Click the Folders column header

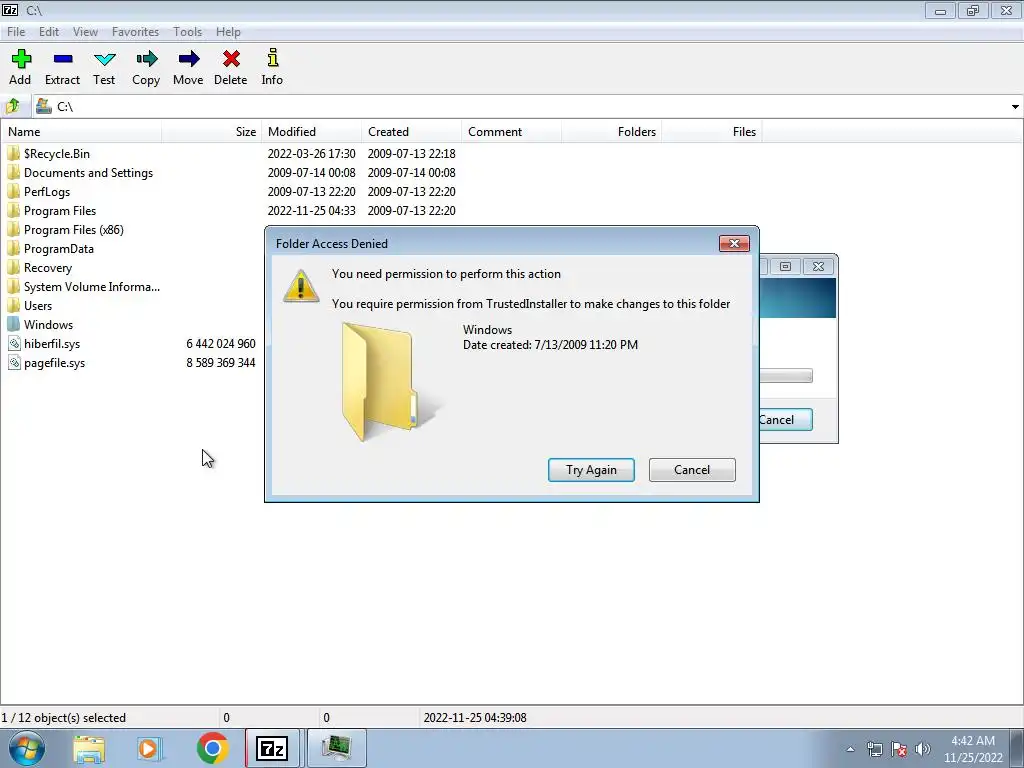[611, 131]
